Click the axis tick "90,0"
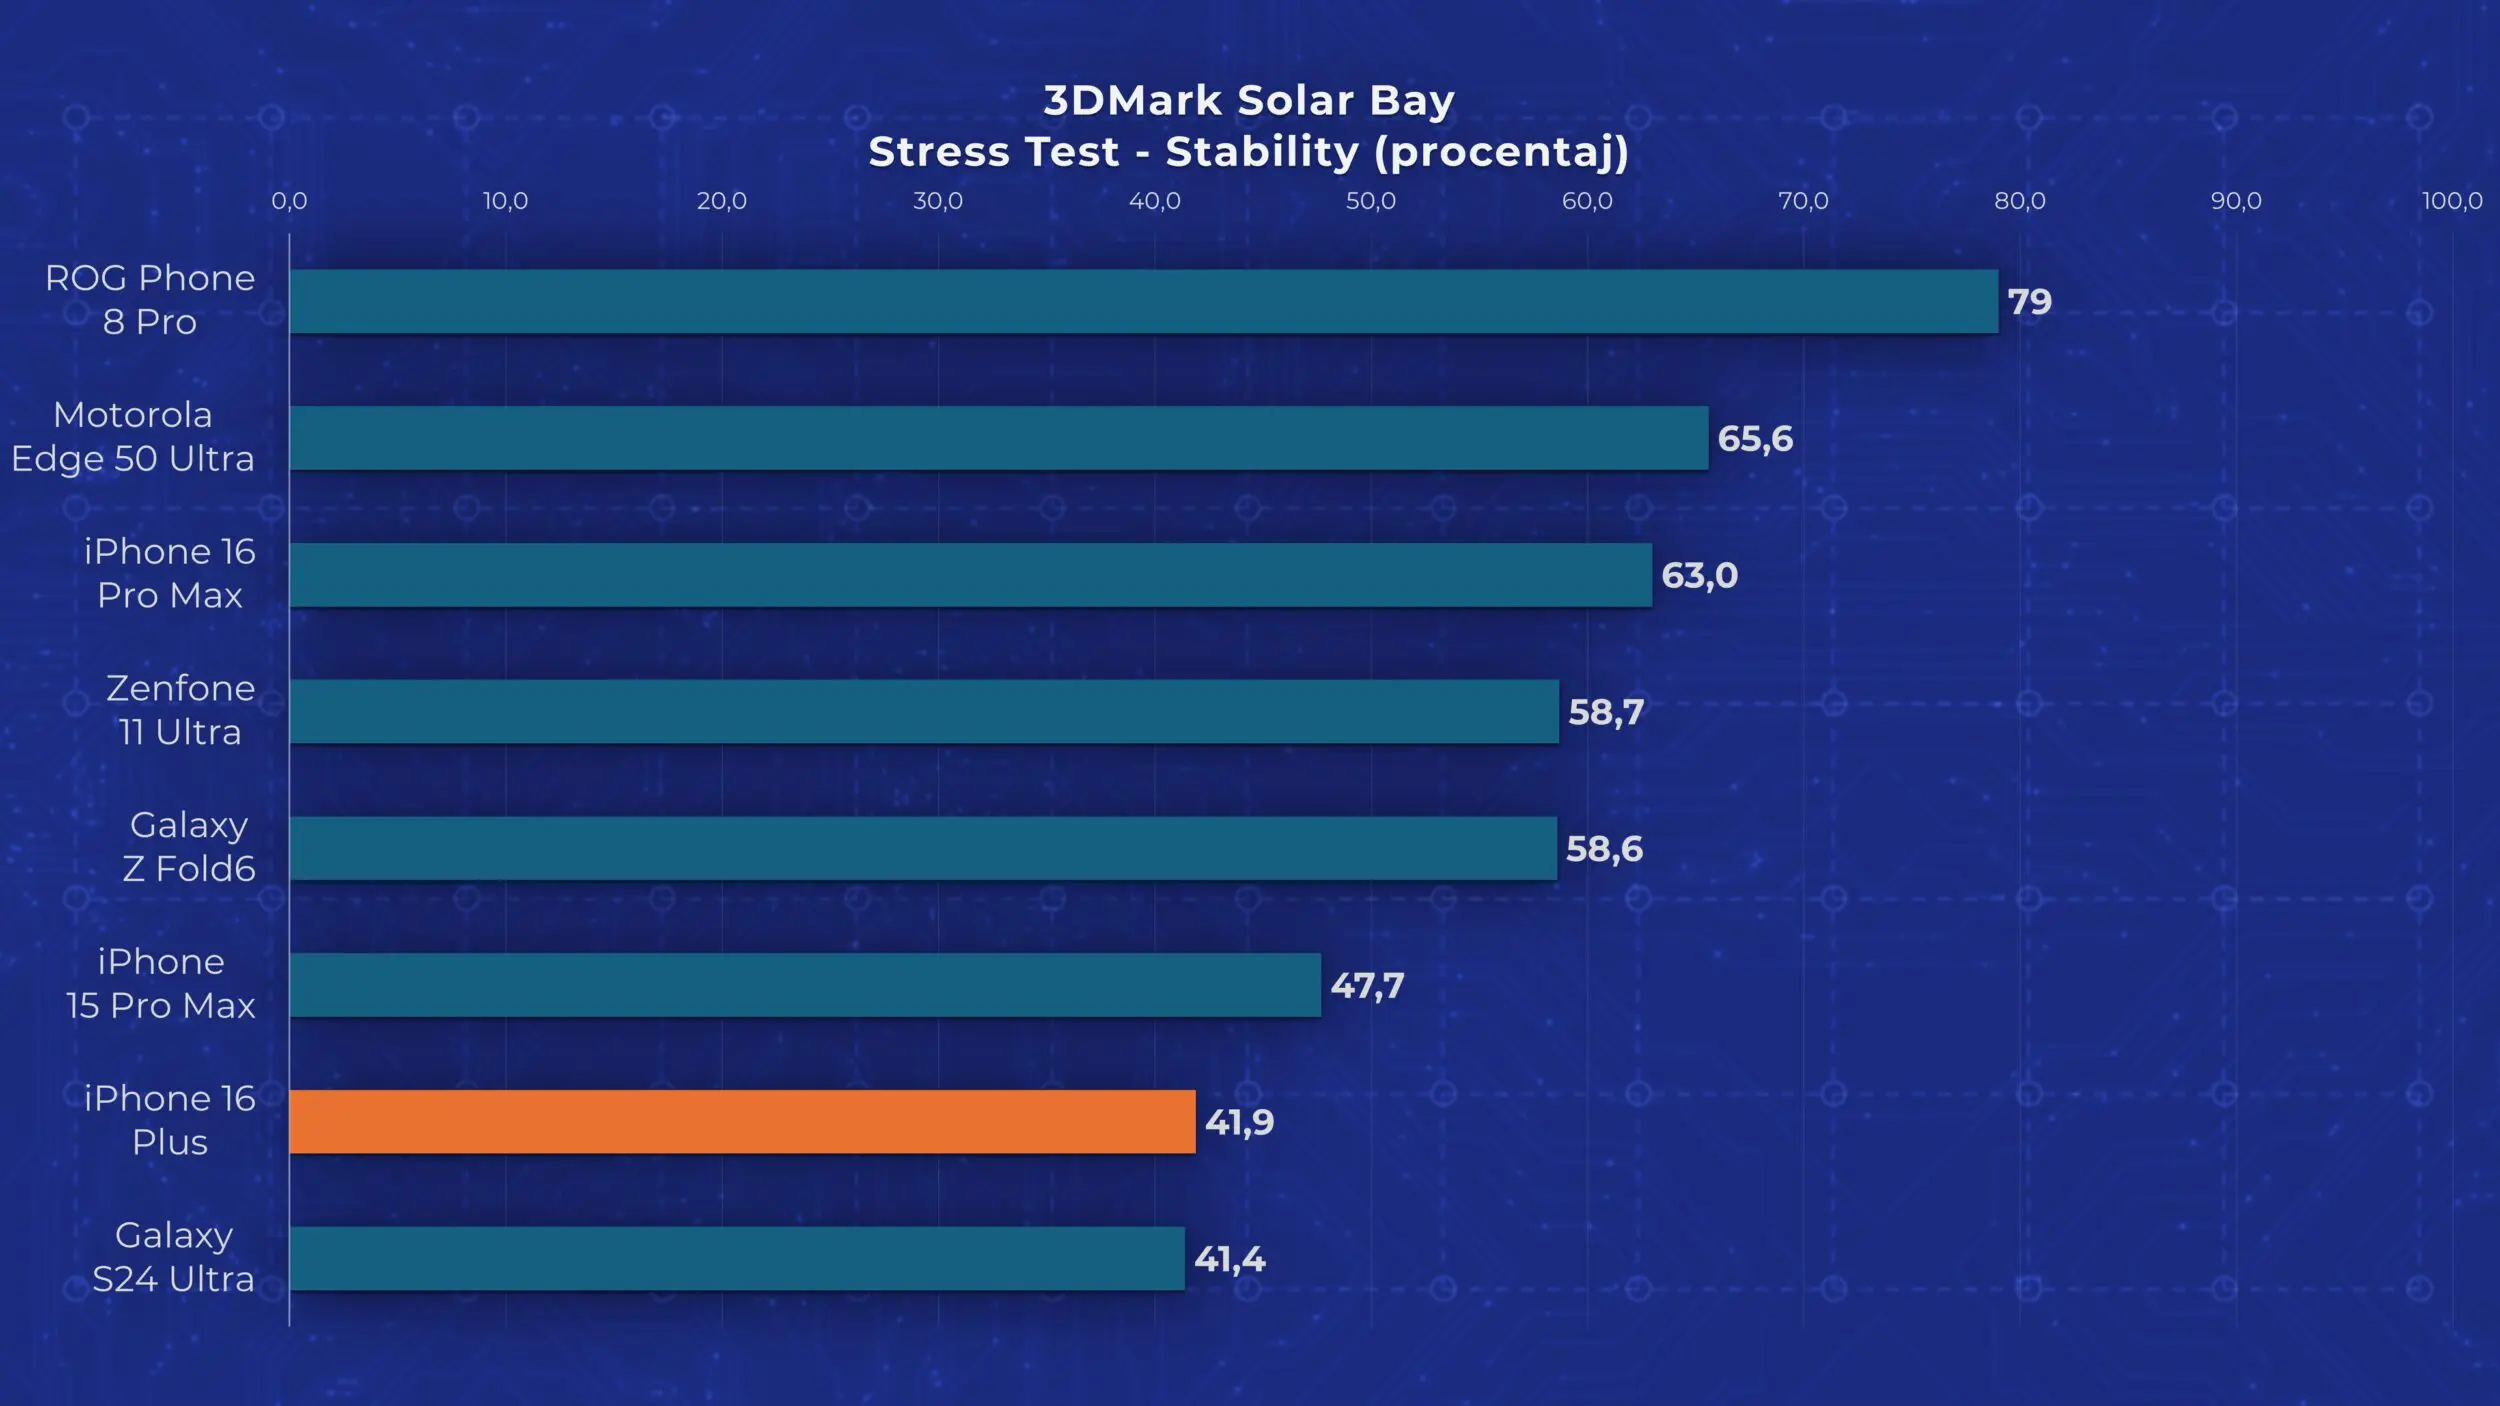Screen dimensions: 2500x1406 (x=2236, y=201)
